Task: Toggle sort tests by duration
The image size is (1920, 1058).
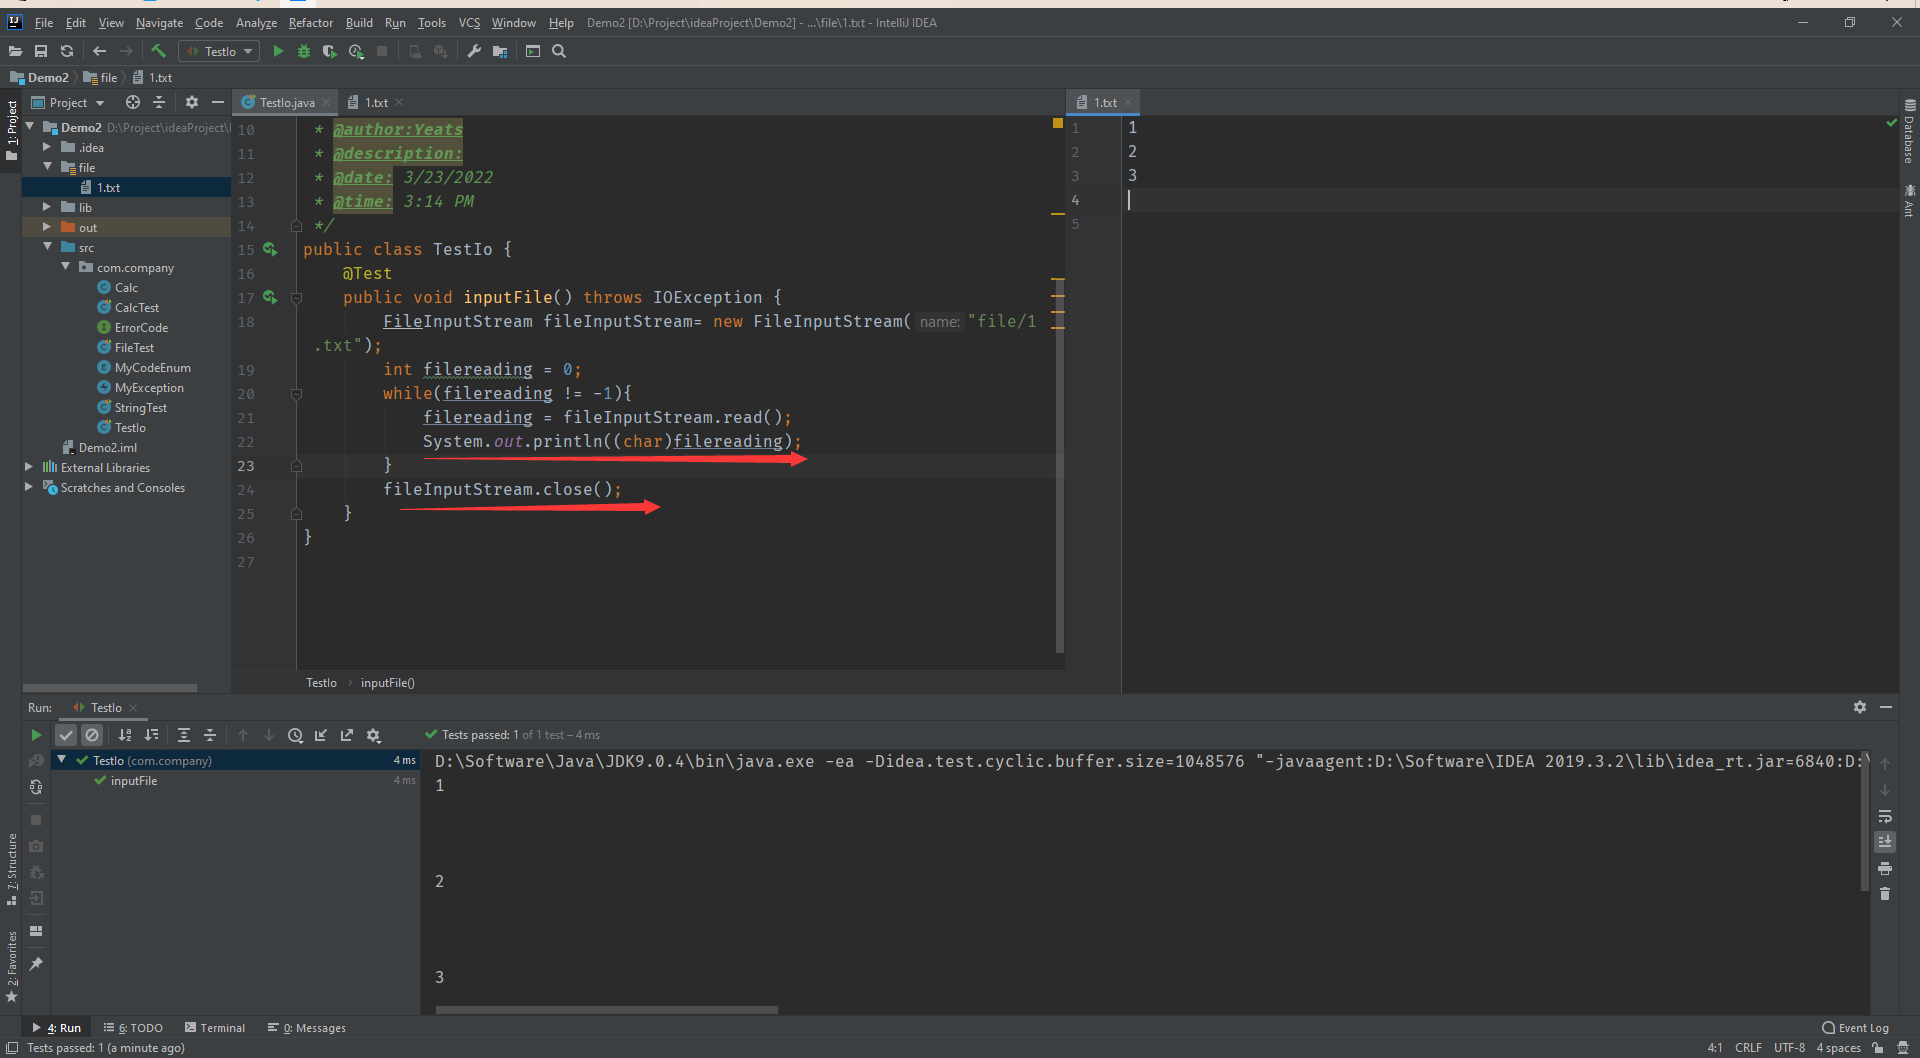Action: [151, 735]
